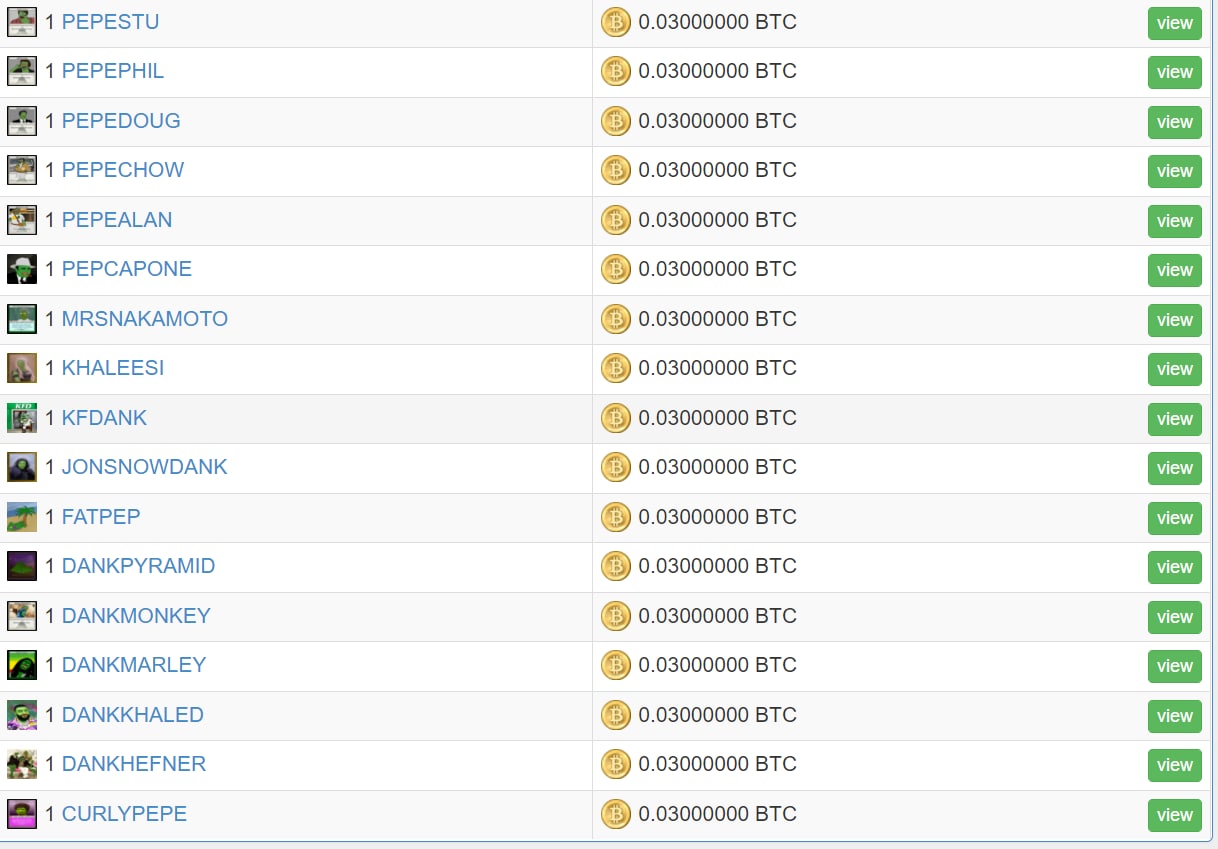This screenshot has height=849, width=1218.
Task: Open the DANKPYRAMID asset link
Action: pos(138,566)
